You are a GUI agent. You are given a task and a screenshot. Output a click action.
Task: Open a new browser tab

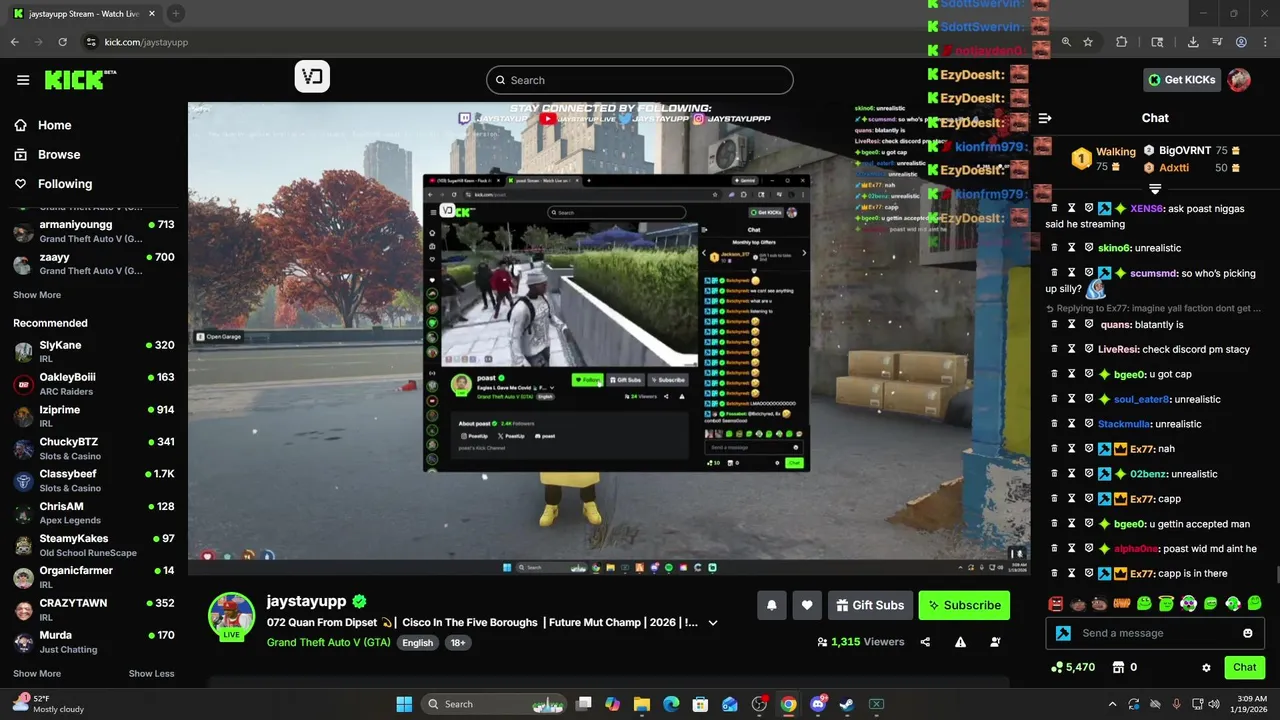tap(176, 13)
